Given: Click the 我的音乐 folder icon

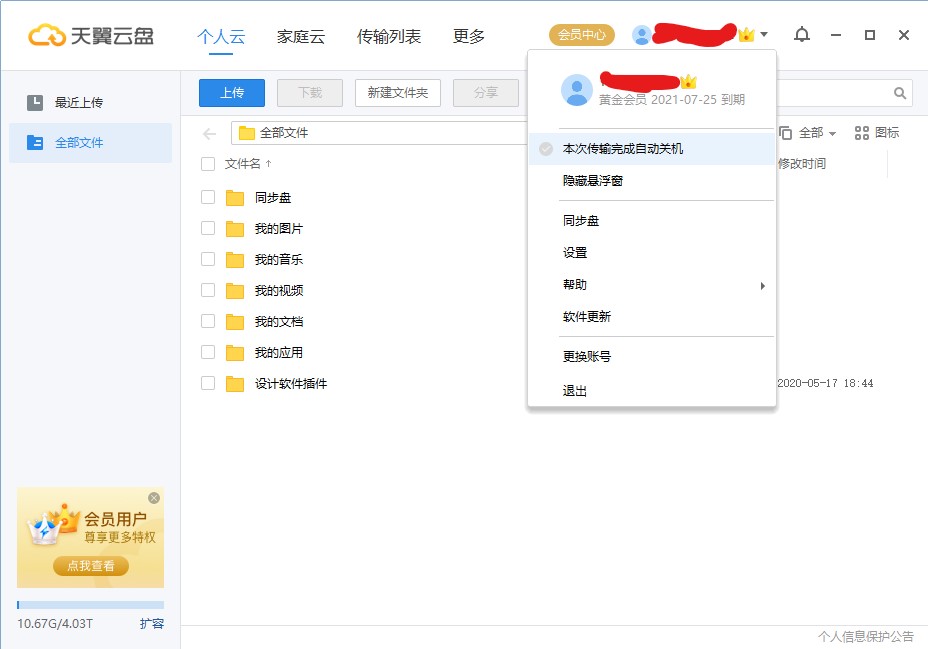Looking at the screenshot, I should (x=235, y=260).
